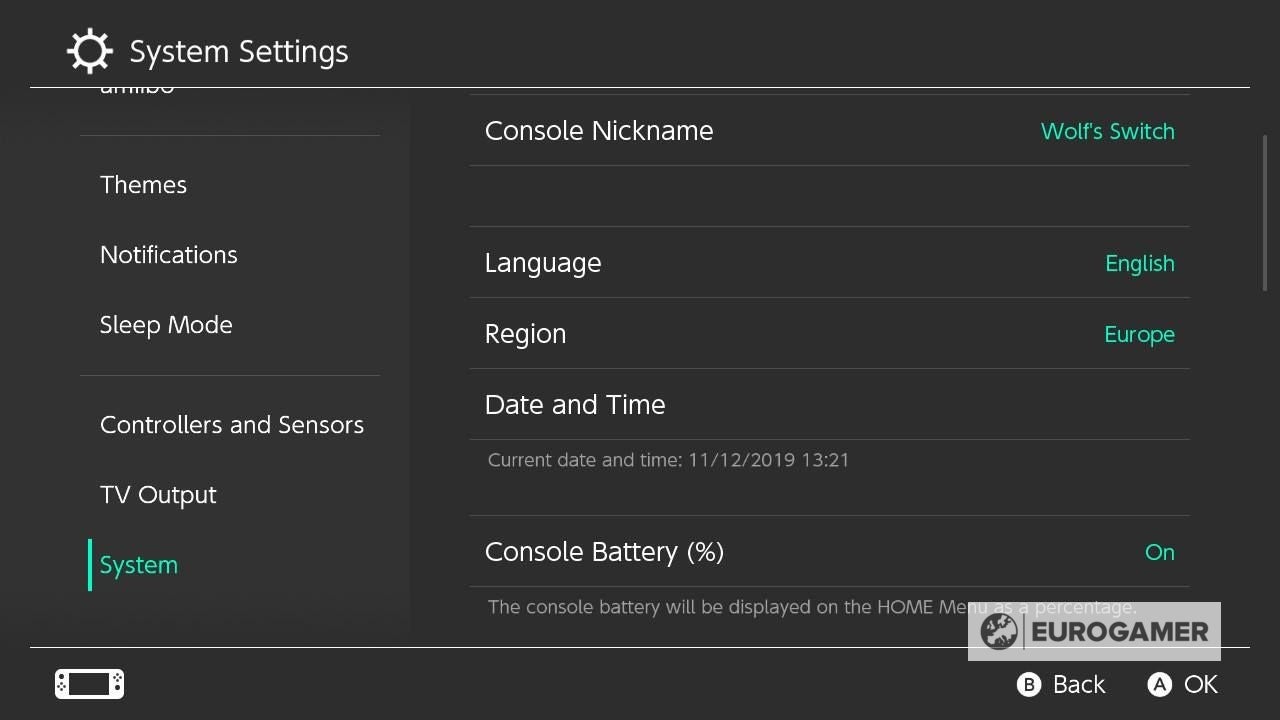Viewport: 1280px width, 720px height.
Task: Edit the Console Nickname Wolf's Switch
Action: click(828, 131)
